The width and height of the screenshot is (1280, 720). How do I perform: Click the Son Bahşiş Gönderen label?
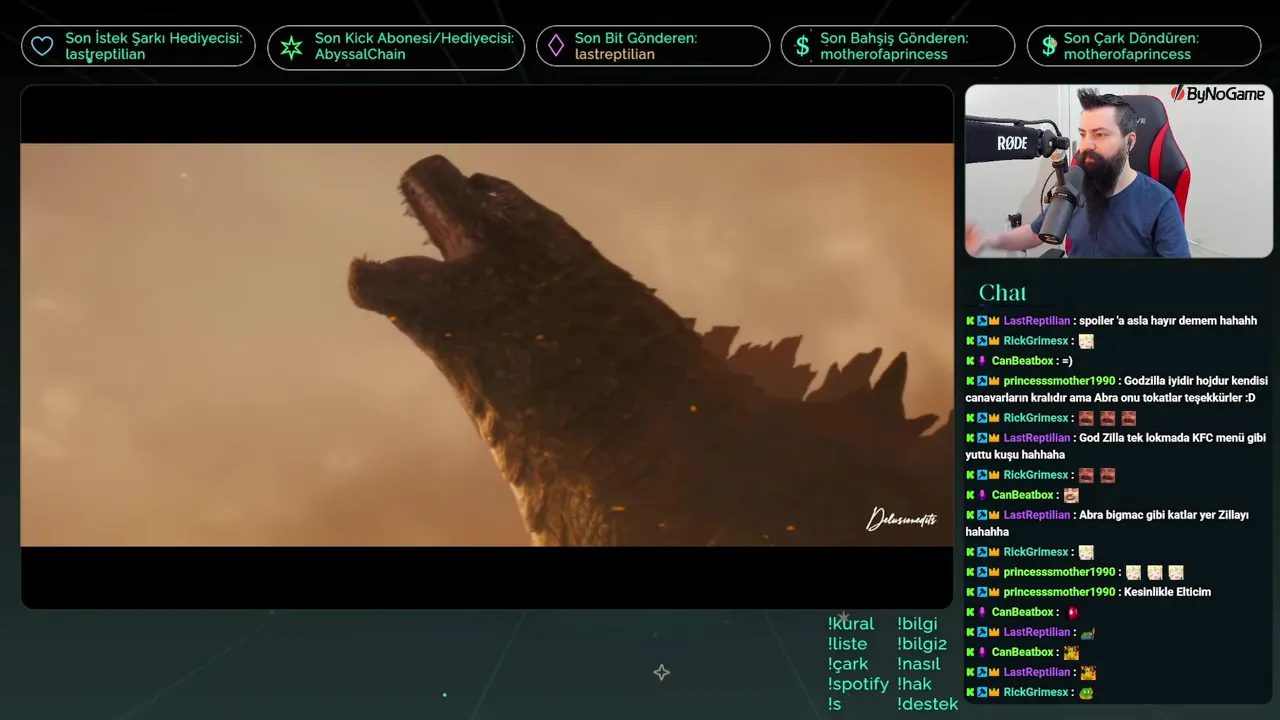coord(894,38)
